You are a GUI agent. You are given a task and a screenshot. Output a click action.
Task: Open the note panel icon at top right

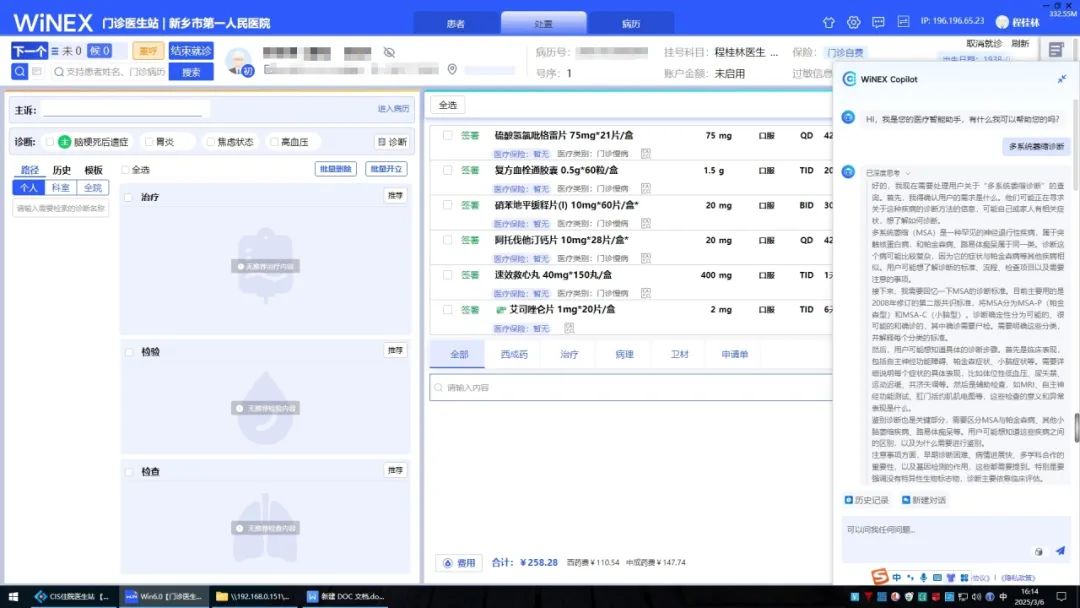click(x=1056, y=50)
